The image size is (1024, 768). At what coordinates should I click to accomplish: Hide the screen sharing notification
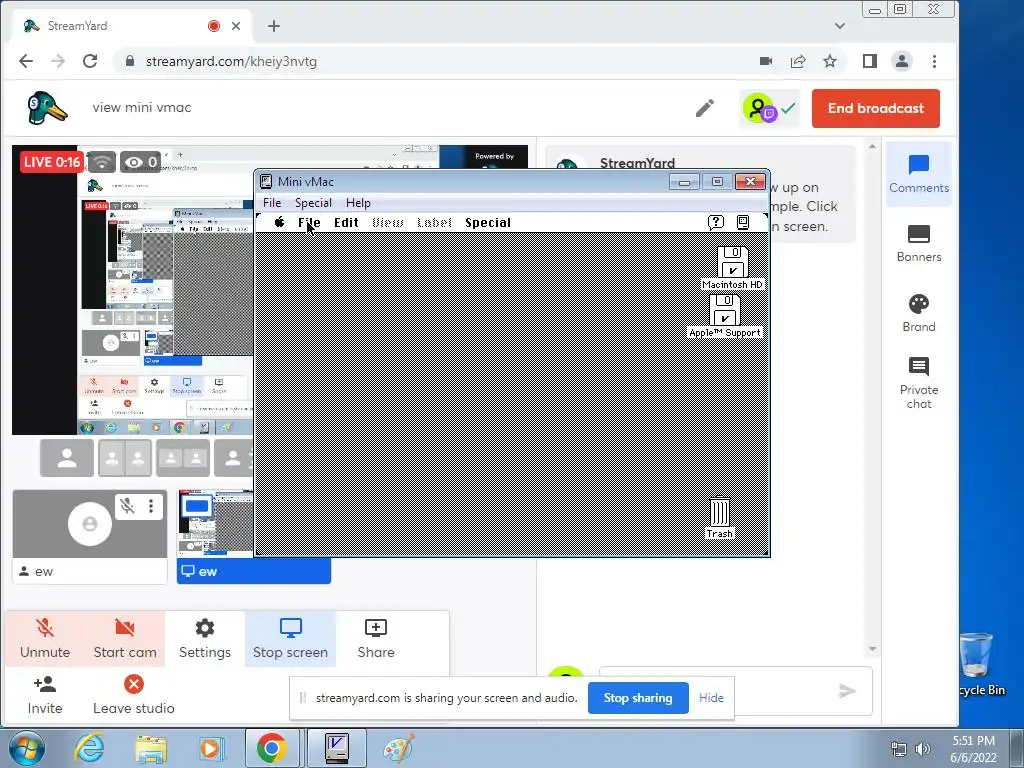(711, 697)
